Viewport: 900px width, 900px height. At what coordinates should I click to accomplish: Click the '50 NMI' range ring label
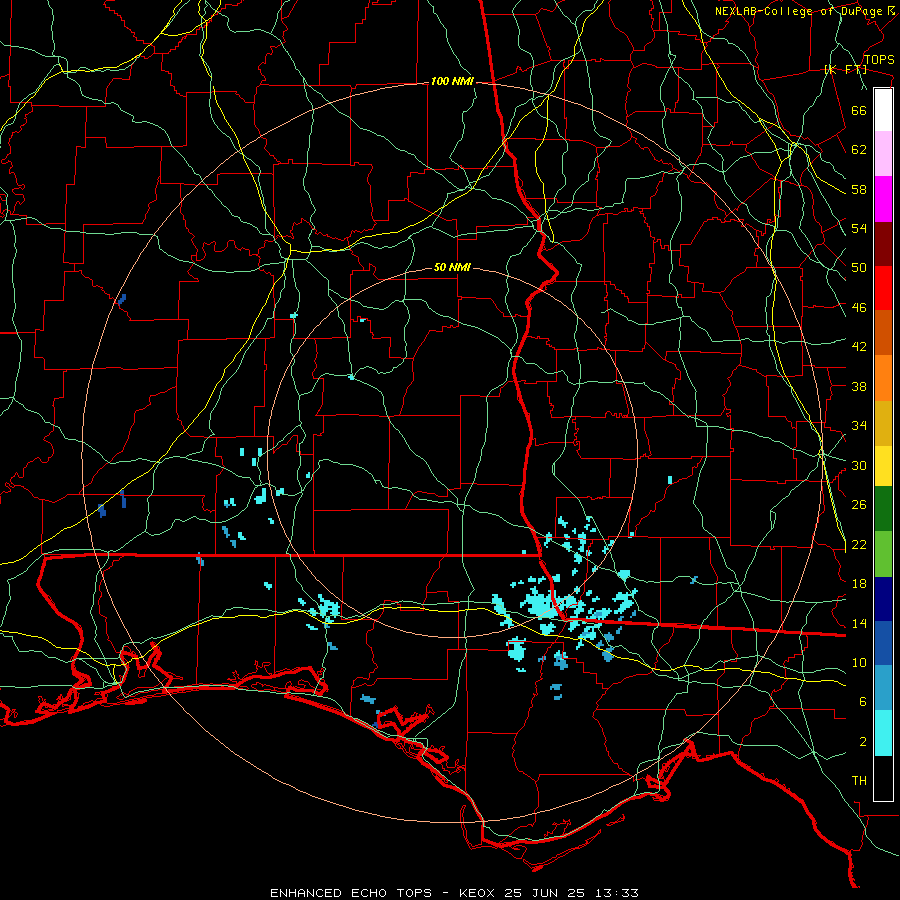452,267
